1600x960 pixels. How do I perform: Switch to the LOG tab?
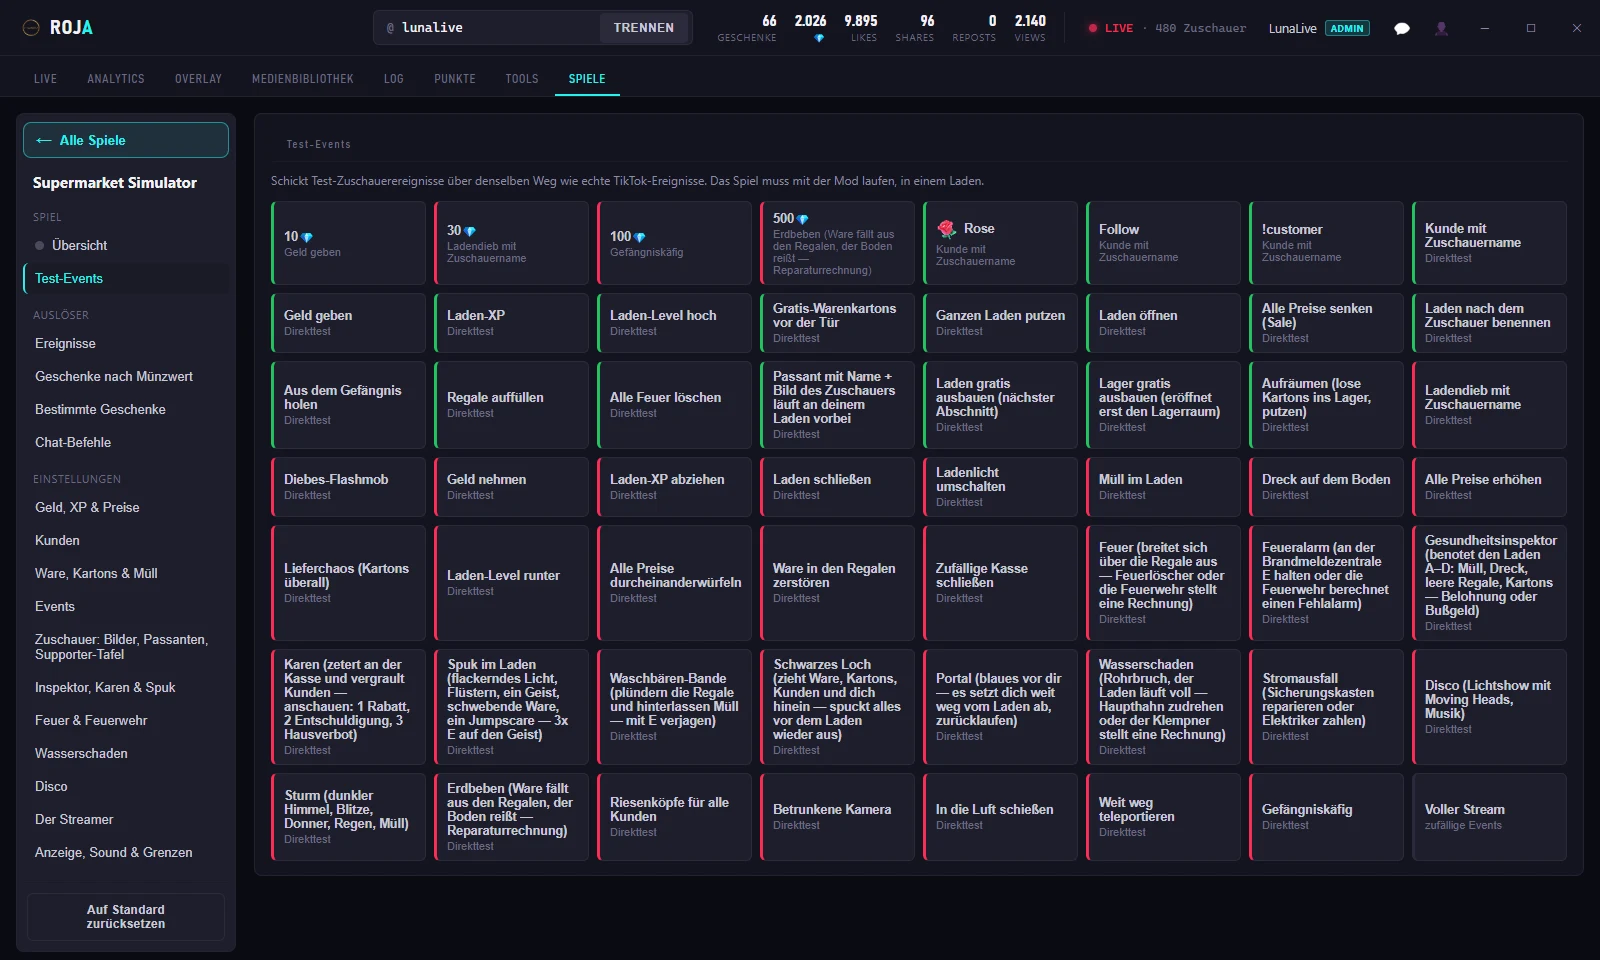pos(394,78)
